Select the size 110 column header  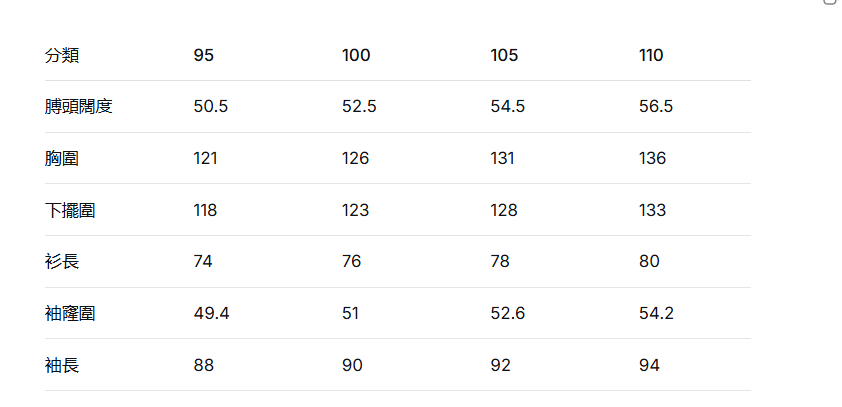[651, 55]
